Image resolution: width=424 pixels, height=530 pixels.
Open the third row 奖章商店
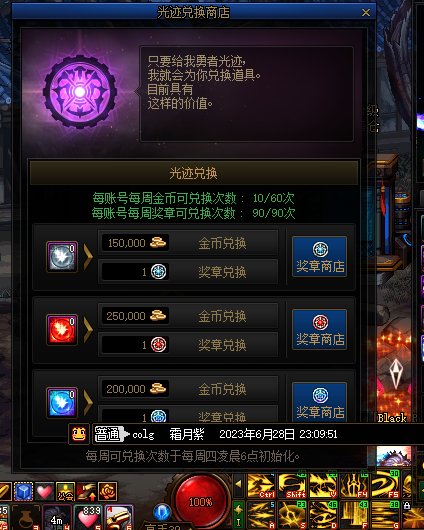coord(320,402)
